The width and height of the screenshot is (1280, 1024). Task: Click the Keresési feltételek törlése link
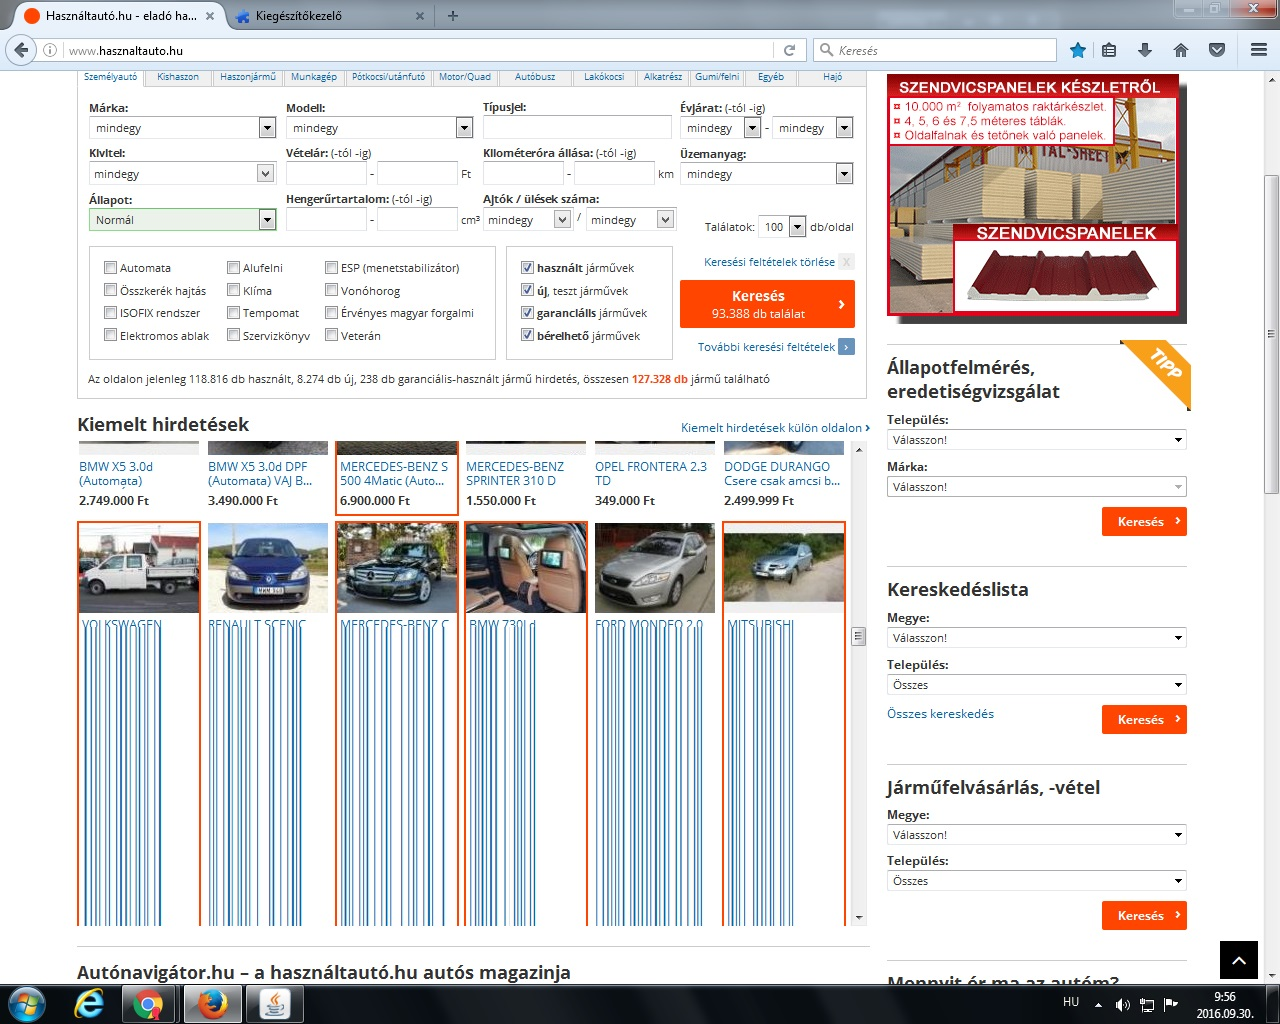(769, 262)
